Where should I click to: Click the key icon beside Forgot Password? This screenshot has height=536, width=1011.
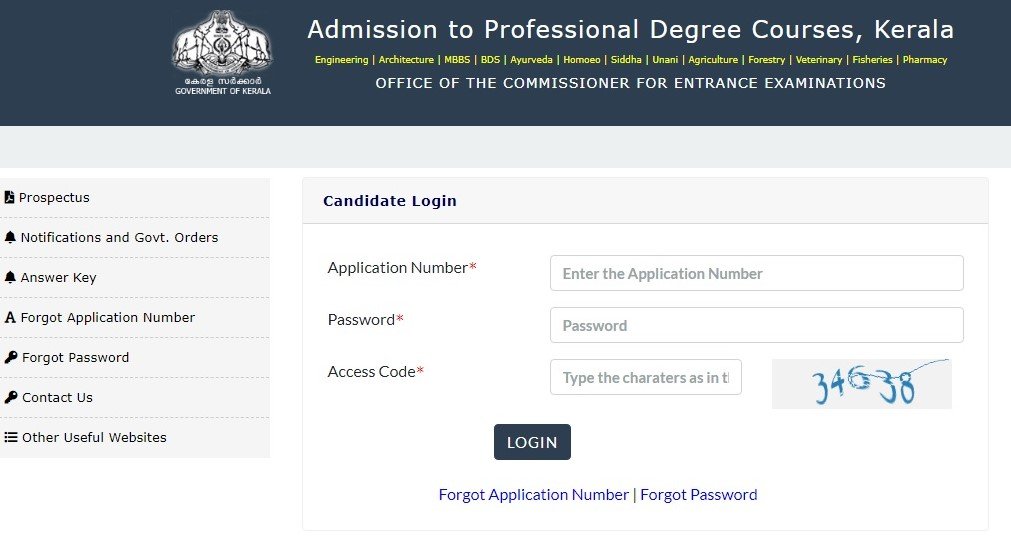pyautogui.click(x=10, y=357)
